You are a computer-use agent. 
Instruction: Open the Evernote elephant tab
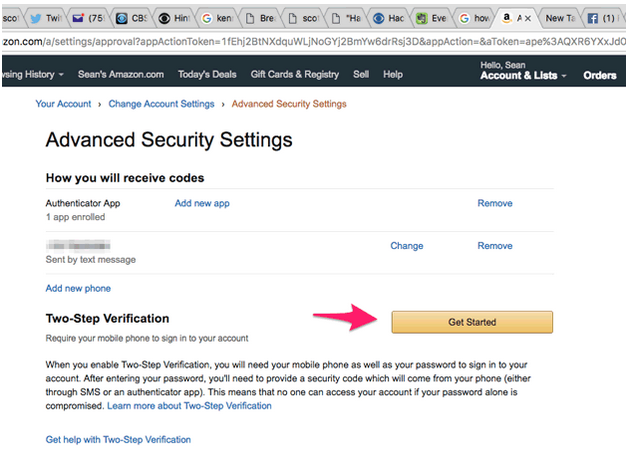pos(431,18)
